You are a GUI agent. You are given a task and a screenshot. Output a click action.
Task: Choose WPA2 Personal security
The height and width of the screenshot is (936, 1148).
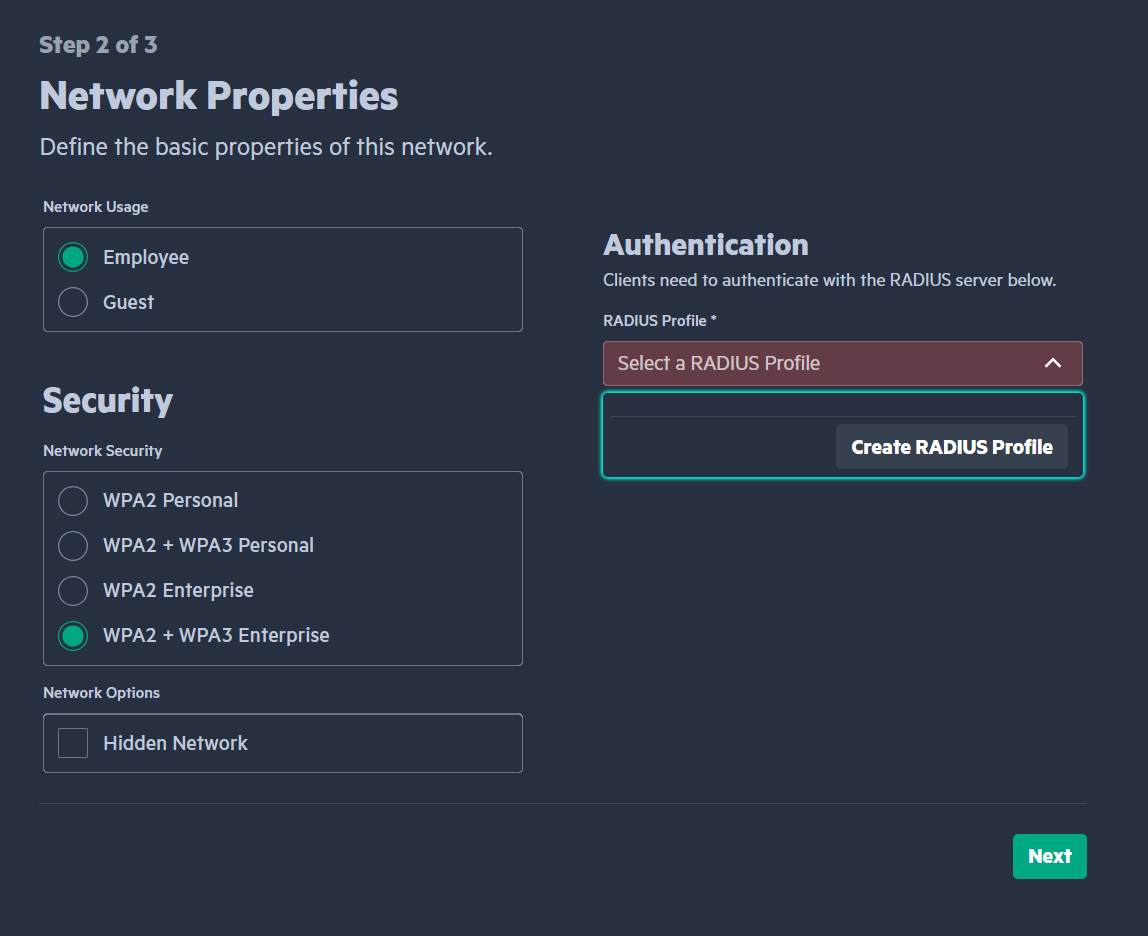coord(73,501)
